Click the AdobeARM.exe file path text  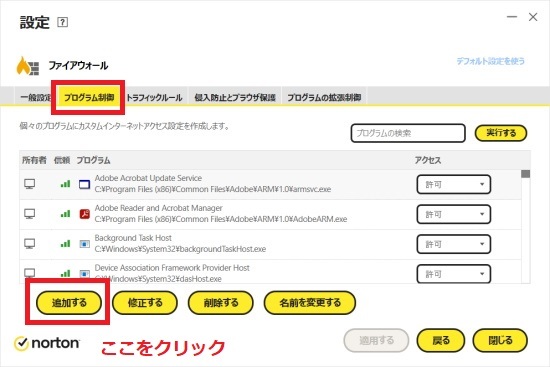pyautogui.click(x=221, y=219)
